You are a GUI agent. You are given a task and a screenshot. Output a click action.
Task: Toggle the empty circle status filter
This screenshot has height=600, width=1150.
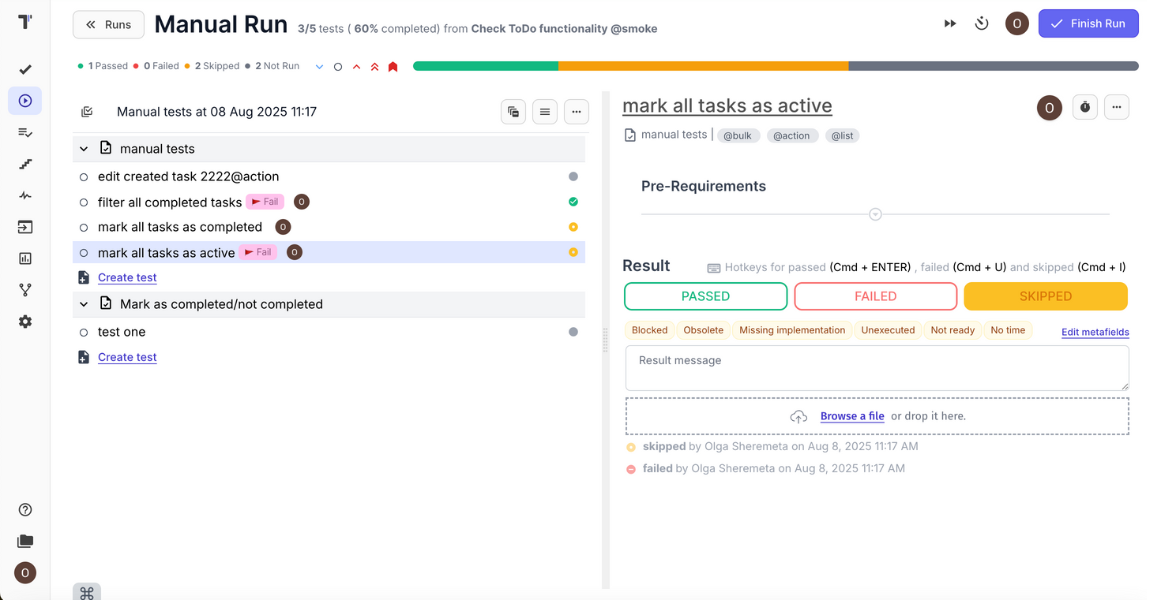coord(337,65)
